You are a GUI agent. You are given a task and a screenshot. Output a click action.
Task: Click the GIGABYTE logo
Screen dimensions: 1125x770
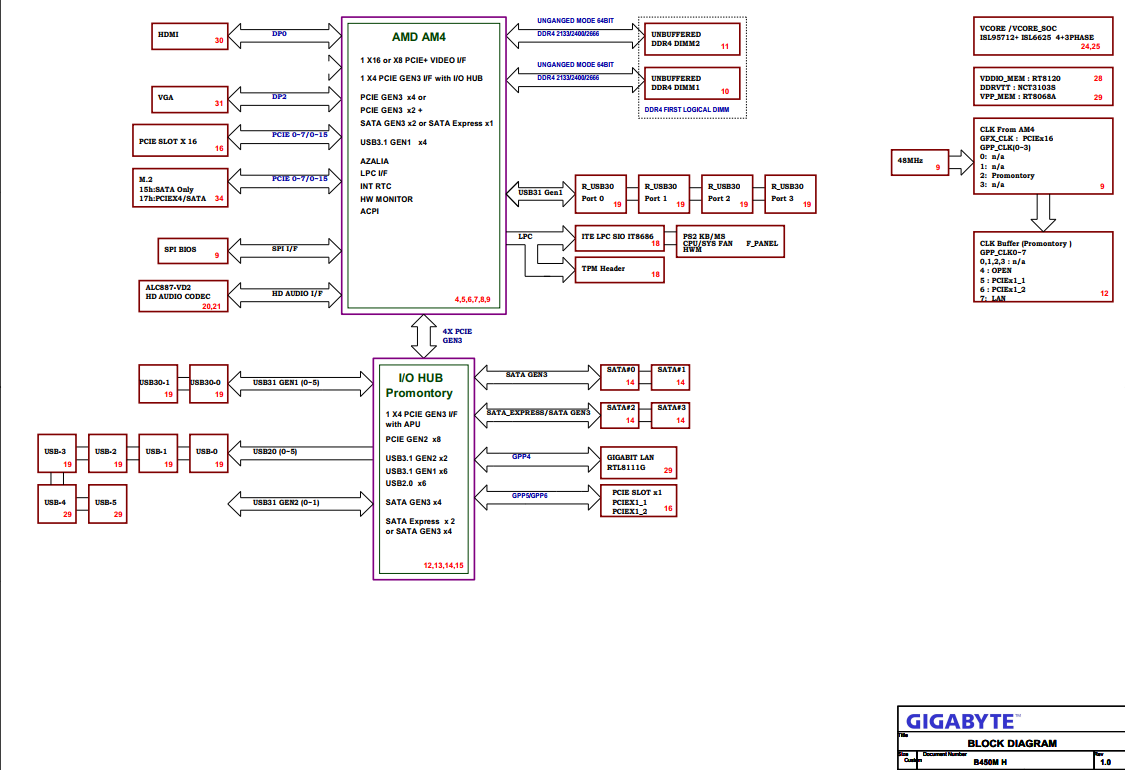[963, 721]
